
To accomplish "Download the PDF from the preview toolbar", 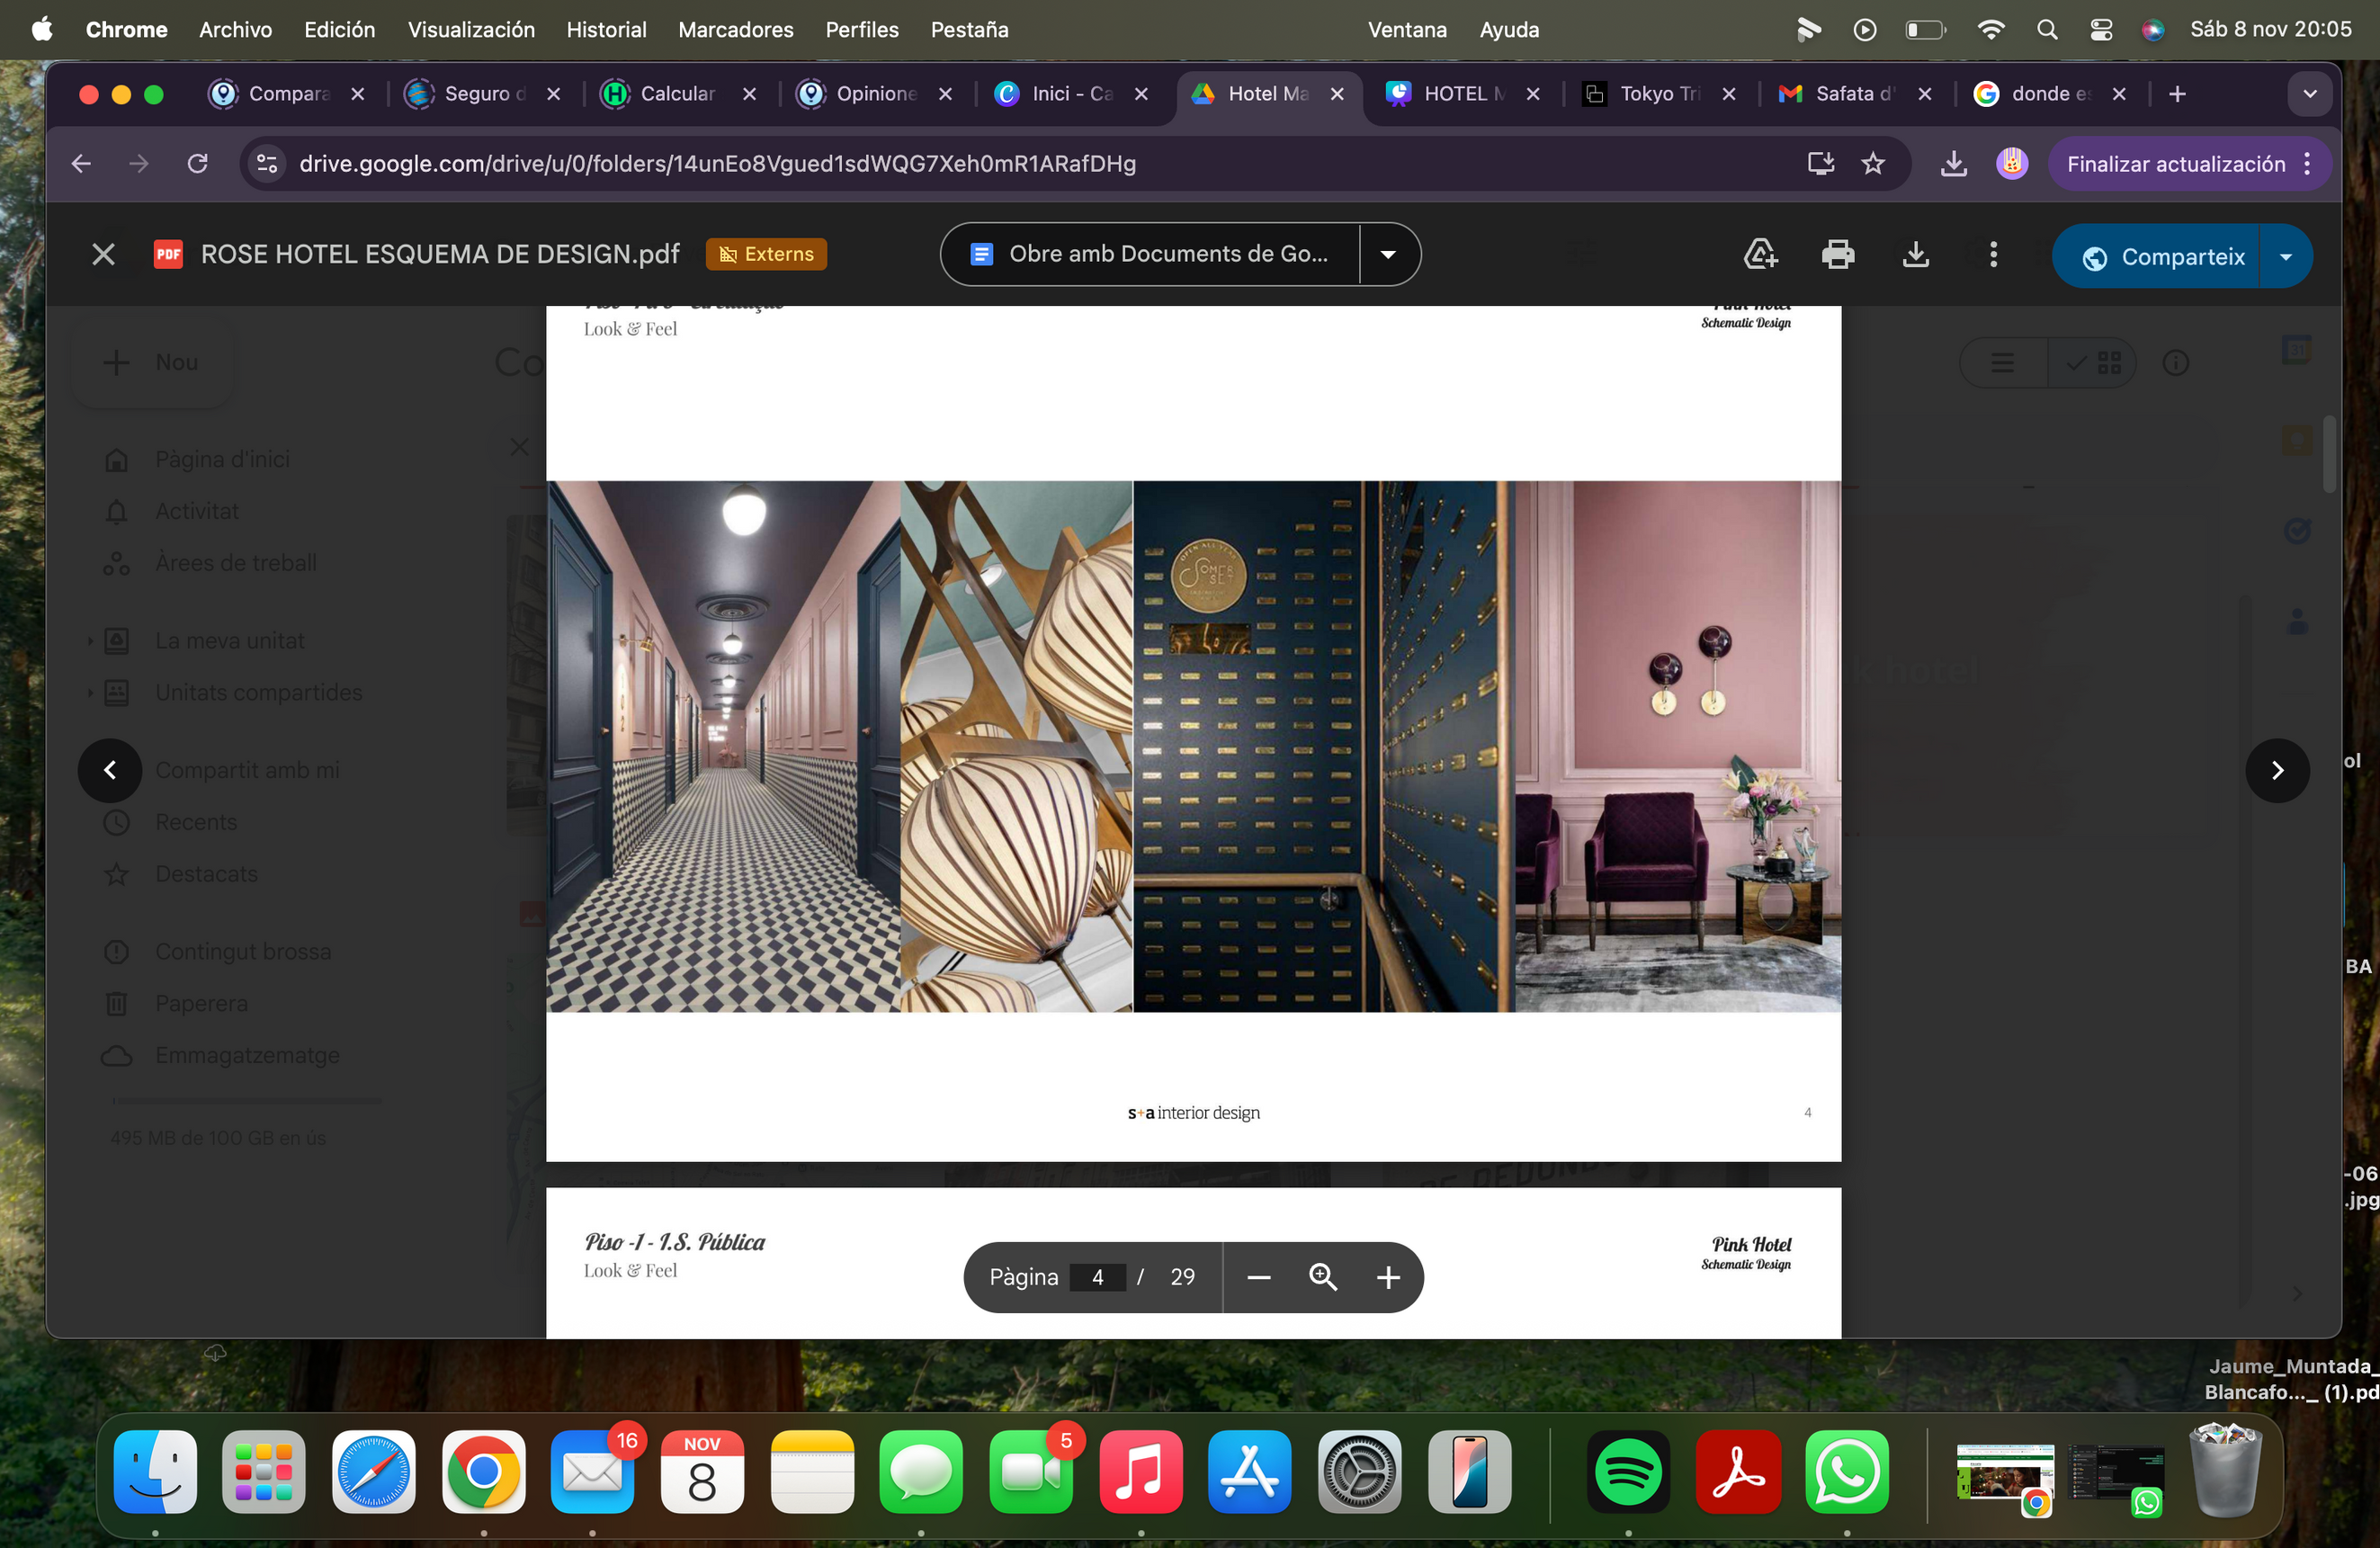I will point(1915,255).
